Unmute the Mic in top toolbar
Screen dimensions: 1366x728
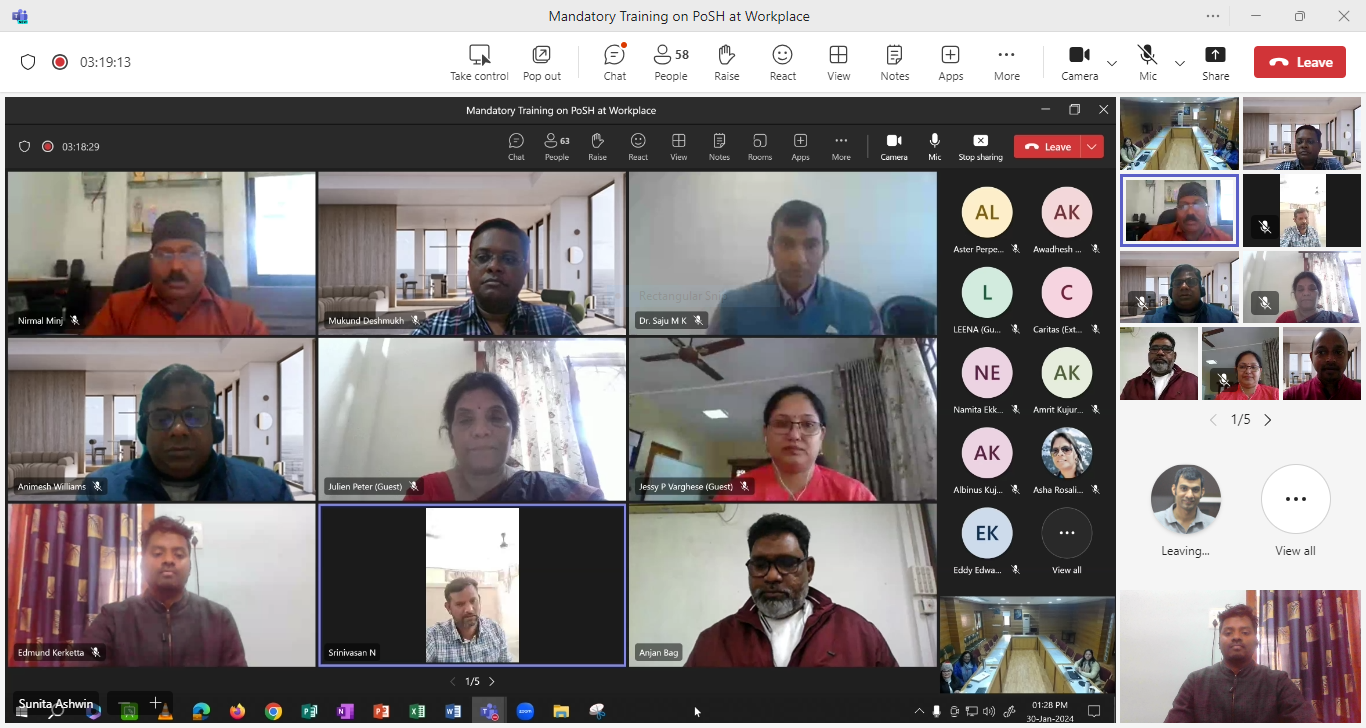pos(1148,62)
